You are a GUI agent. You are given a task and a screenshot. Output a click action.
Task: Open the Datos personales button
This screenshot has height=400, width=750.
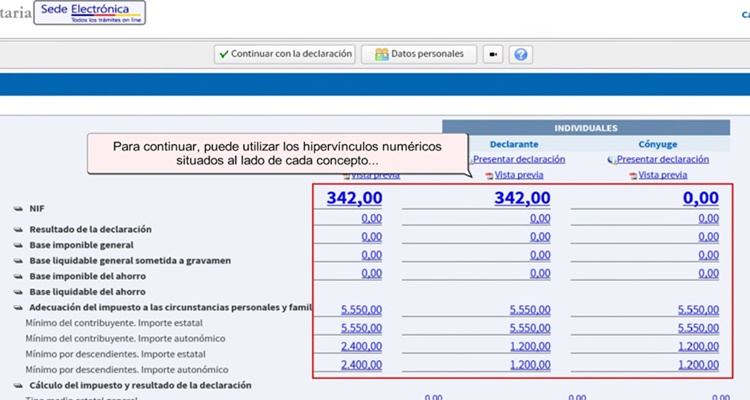pyautogui.click(x=418, y=54)
